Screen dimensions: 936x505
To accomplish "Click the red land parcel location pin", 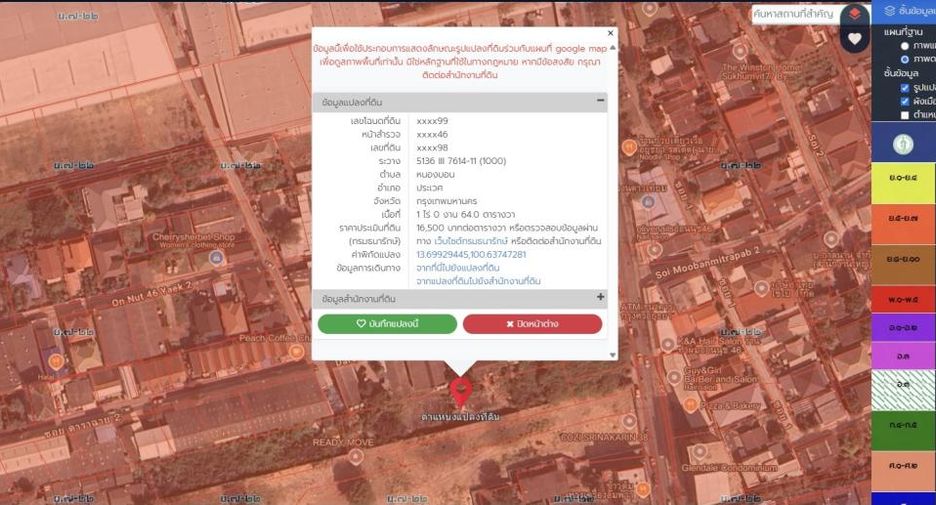I will pyautogui.click(x=461, y=393).
